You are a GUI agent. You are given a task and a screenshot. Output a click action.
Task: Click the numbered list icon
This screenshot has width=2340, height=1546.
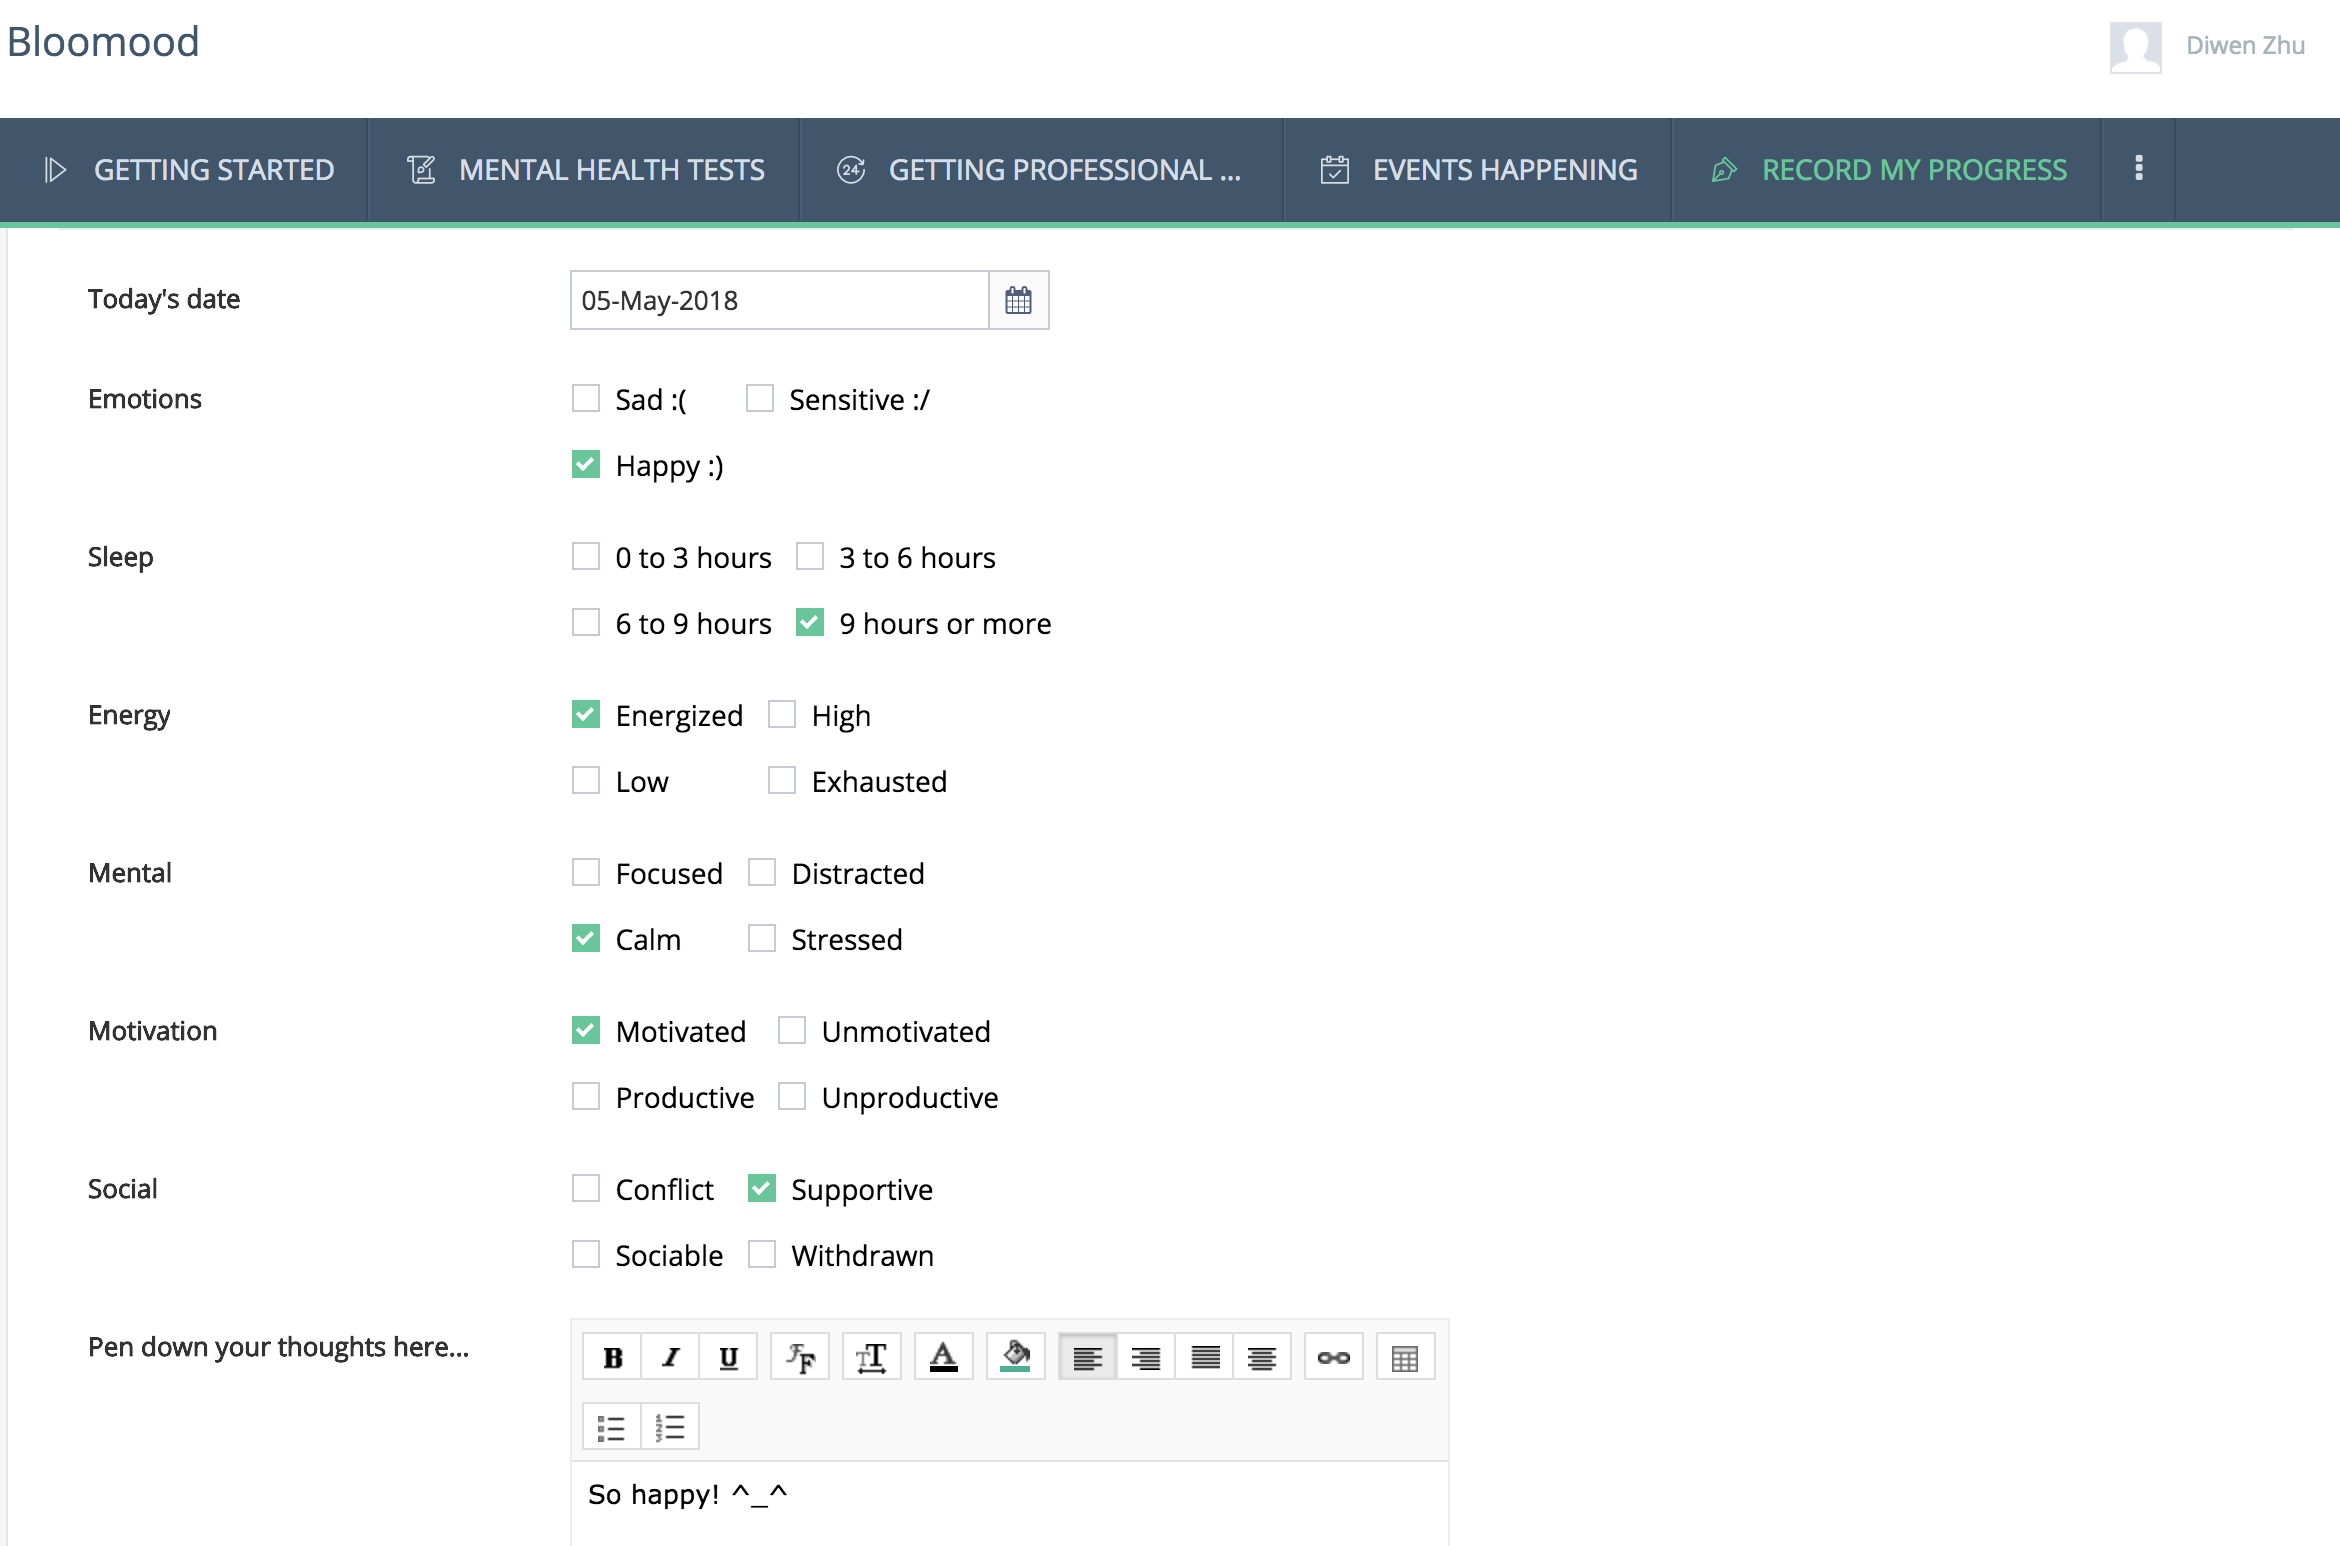coord(670,1427)
